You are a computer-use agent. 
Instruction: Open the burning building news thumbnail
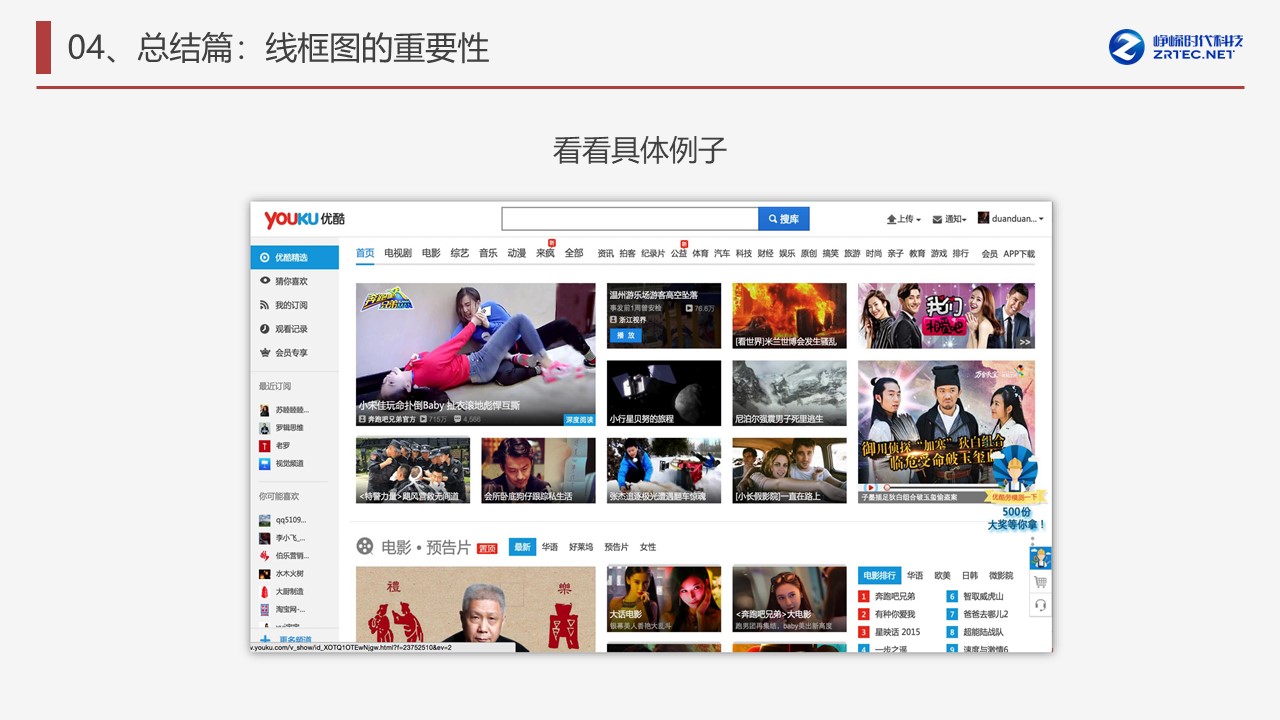789,315
